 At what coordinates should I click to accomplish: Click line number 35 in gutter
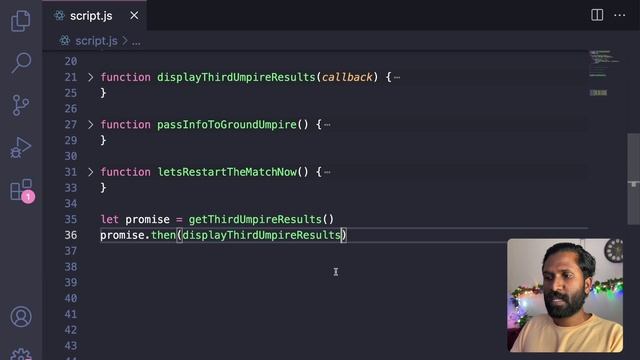pyautogui.click(x=71, y=219)
